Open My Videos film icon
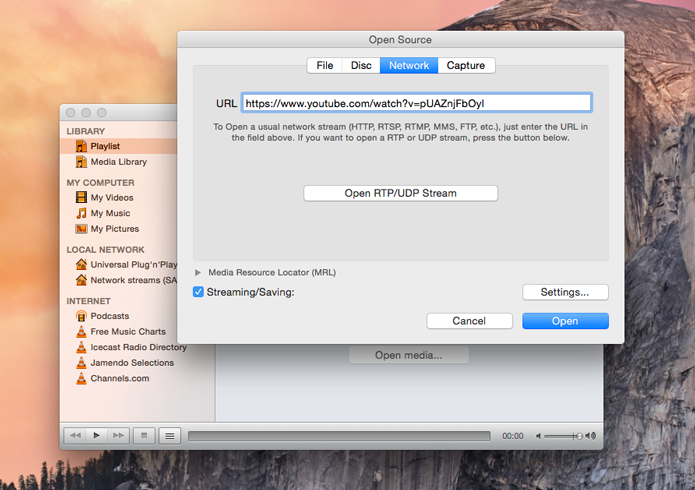The image size is (695, 490). (x=81, y=197)
